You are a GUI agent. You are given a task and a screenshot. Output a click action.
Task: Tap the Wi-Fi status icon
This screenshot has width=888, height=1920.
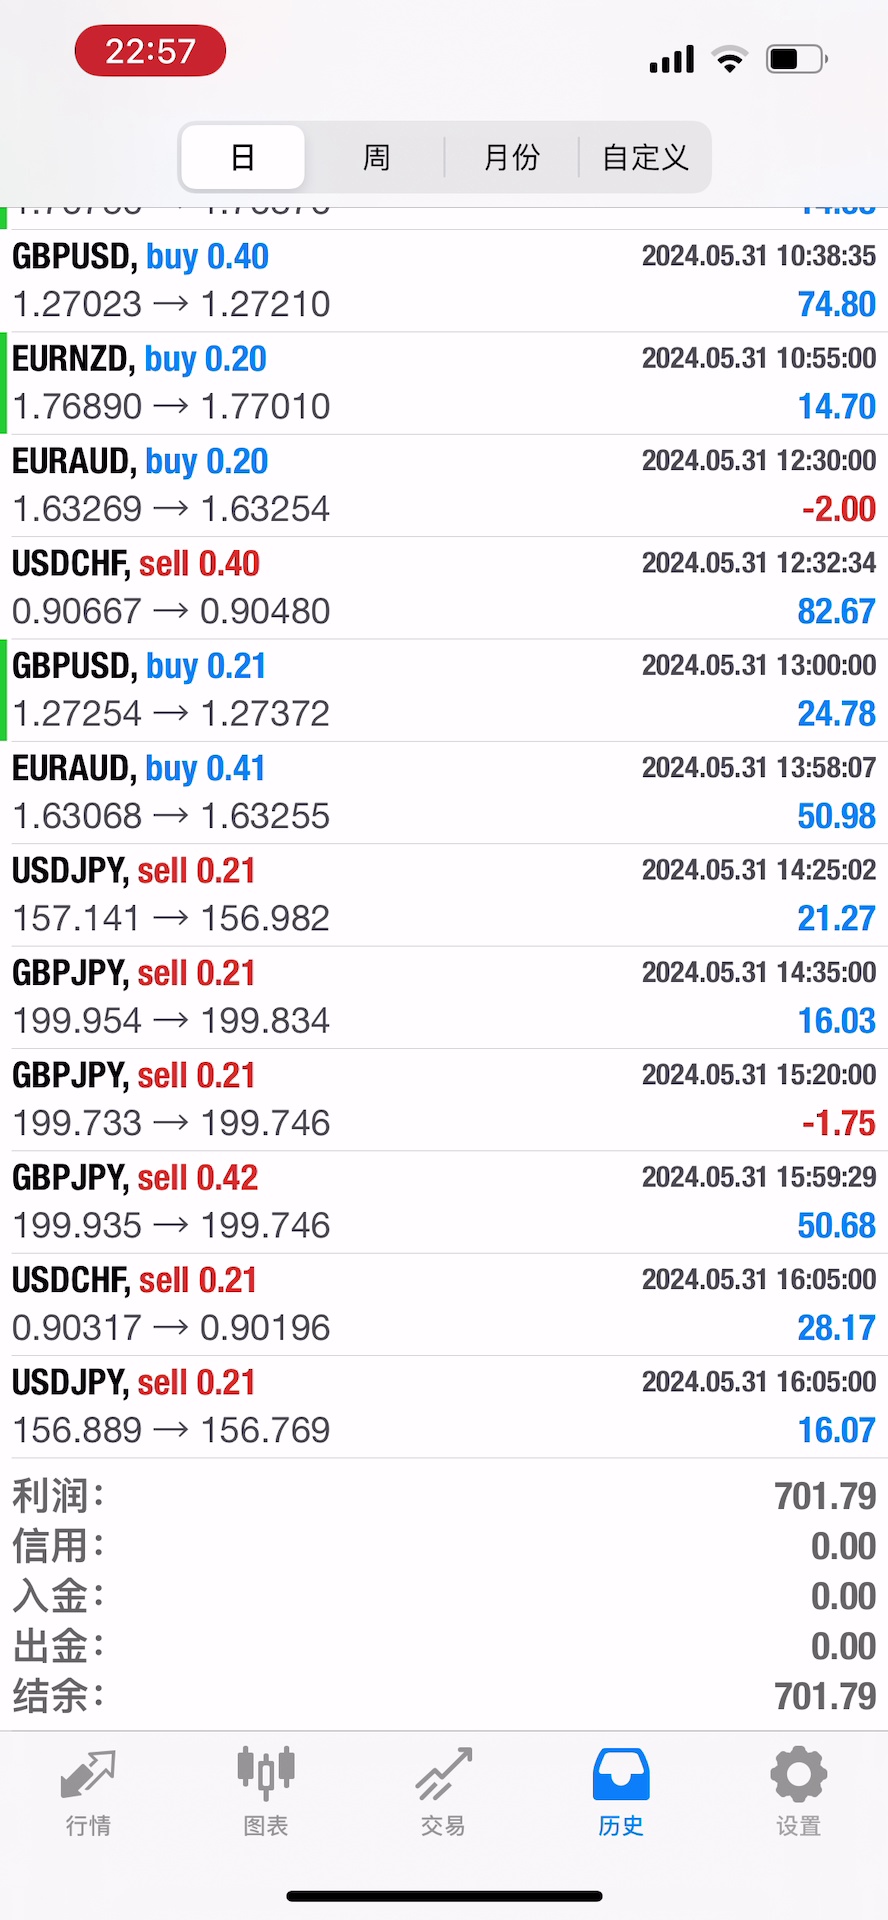tap(730, 59)
